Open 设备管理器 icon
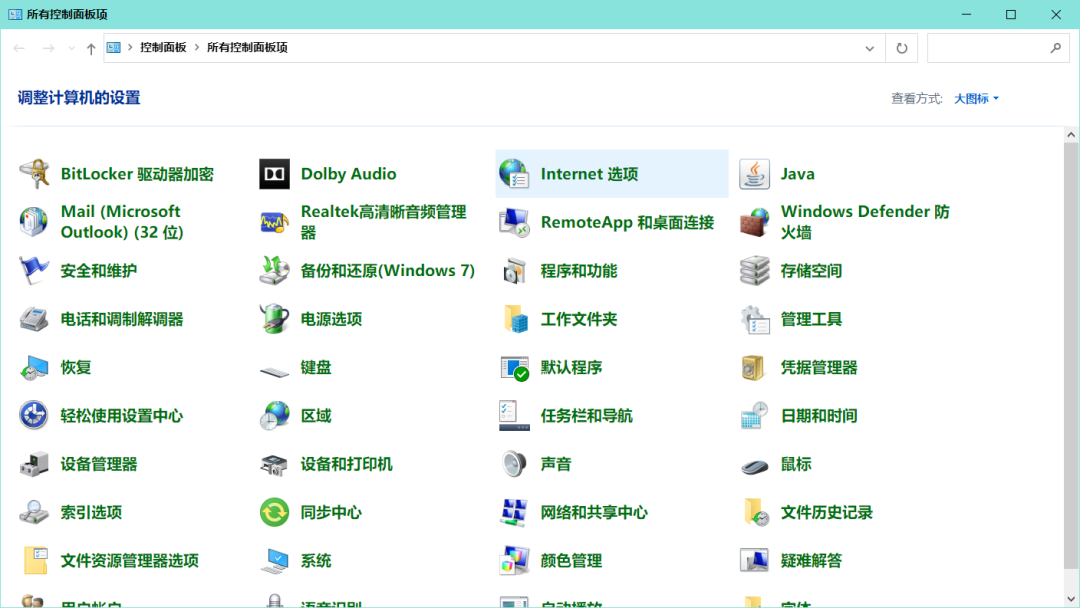The image size is (1080, 608). 34,464
